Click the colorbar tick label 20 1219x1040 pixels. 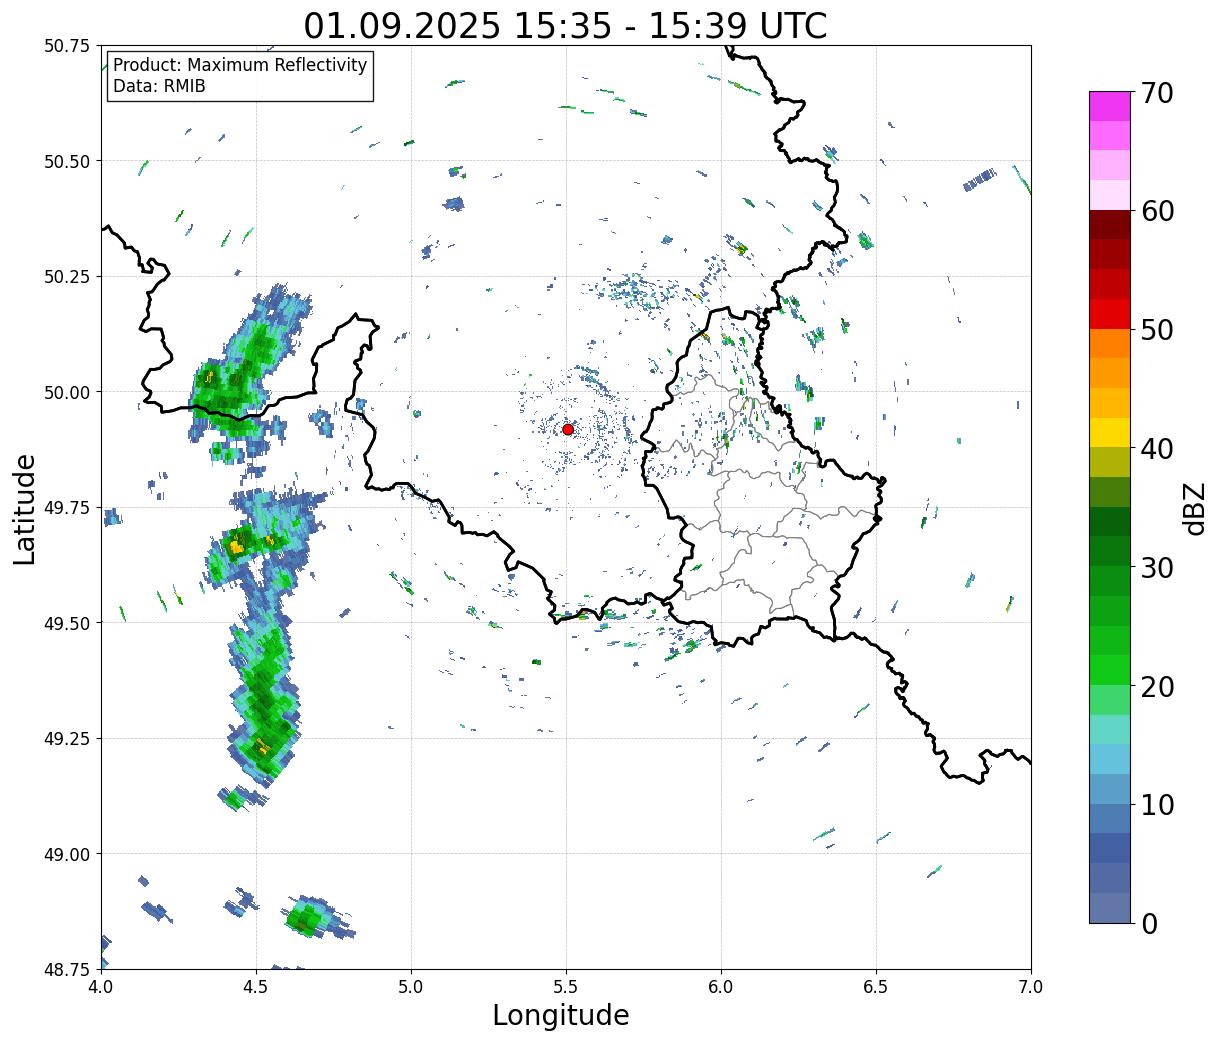tap(1157, 687)
